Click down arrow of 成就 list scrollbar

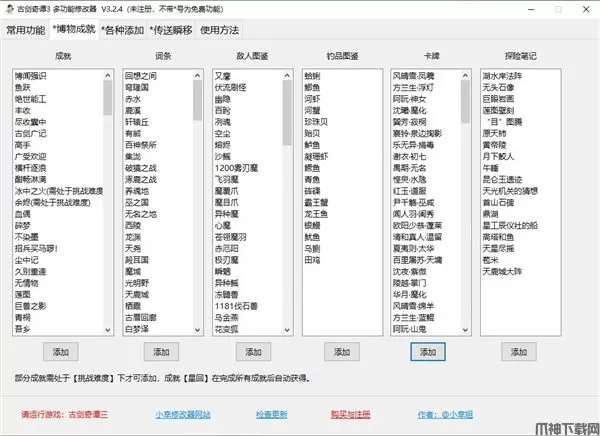108,330
